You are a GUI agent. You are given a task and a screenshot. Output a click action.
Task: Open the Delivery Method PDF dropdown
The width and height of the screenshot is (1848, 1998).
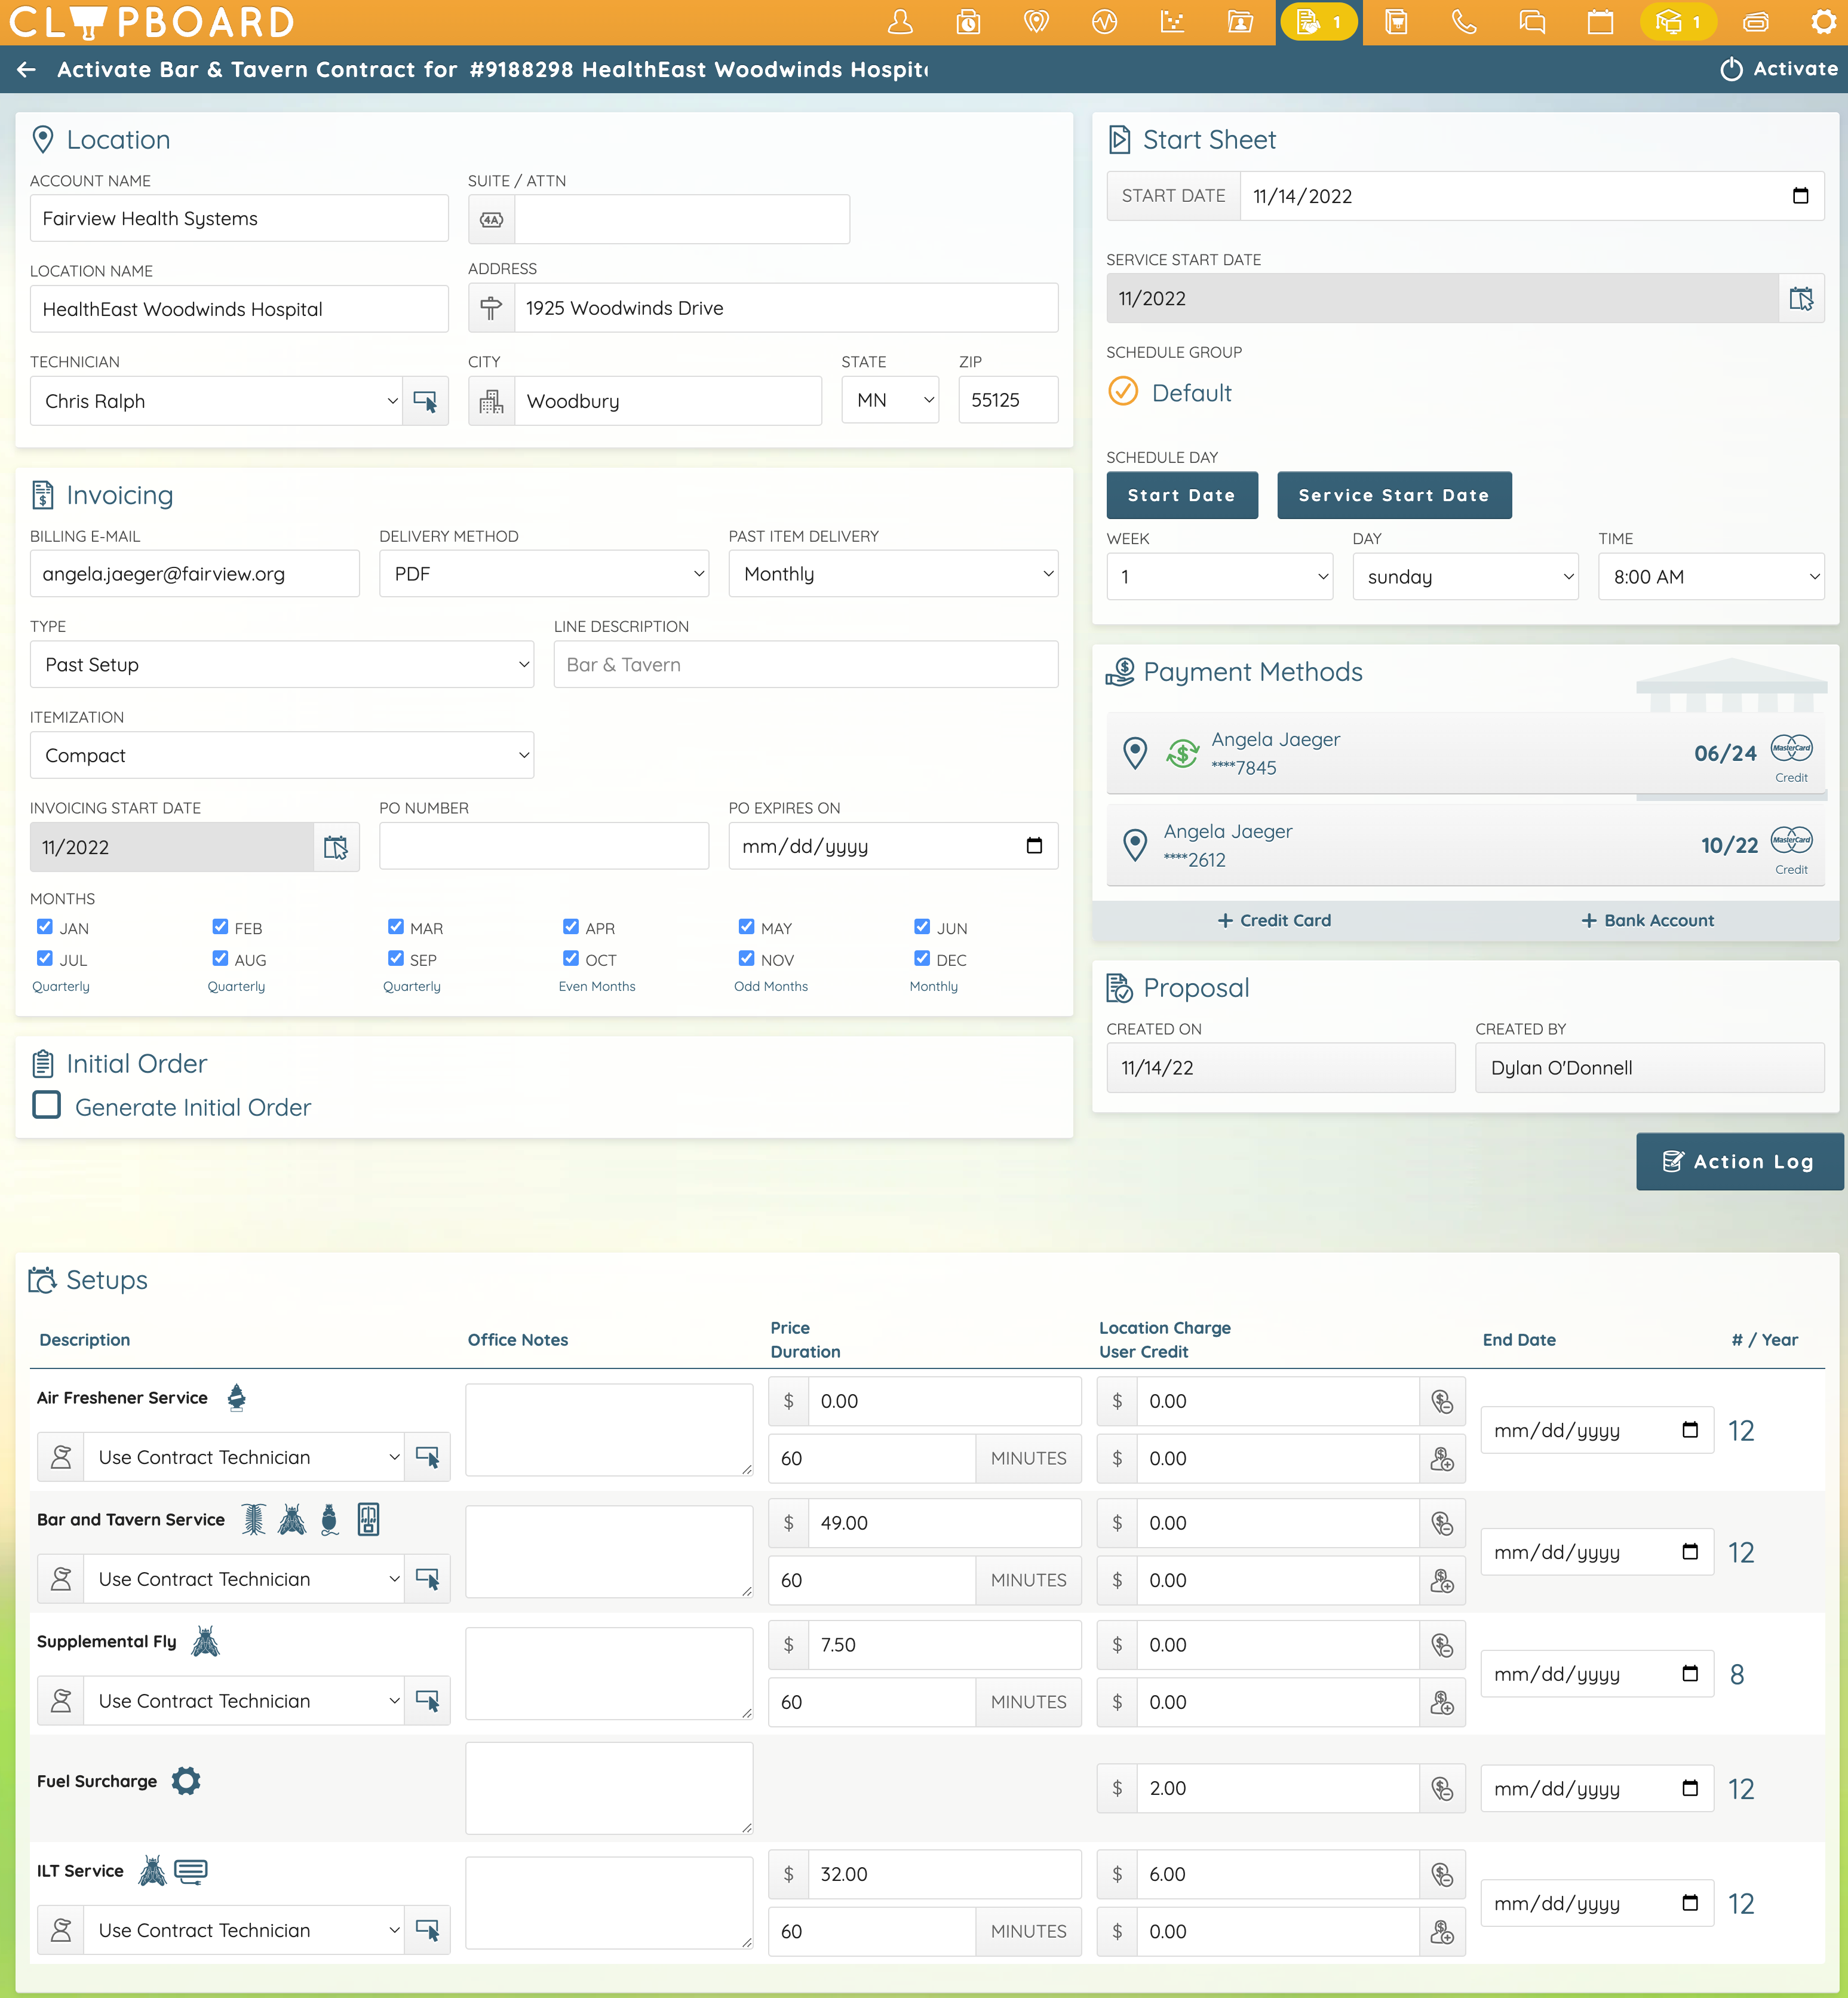tap(544, 574)
